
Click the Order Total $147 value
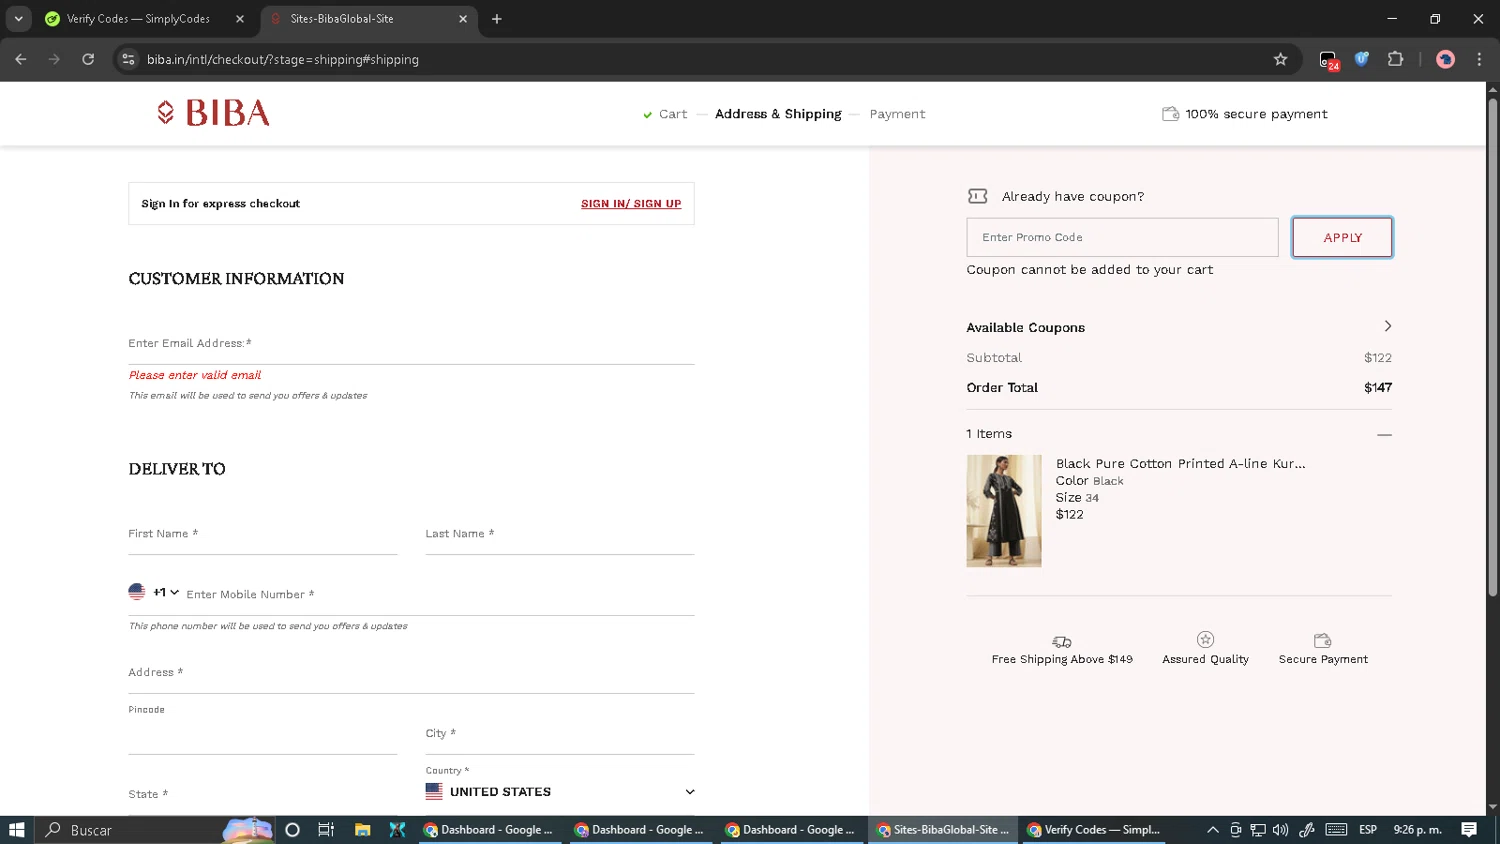click(x=1378, y=388)
